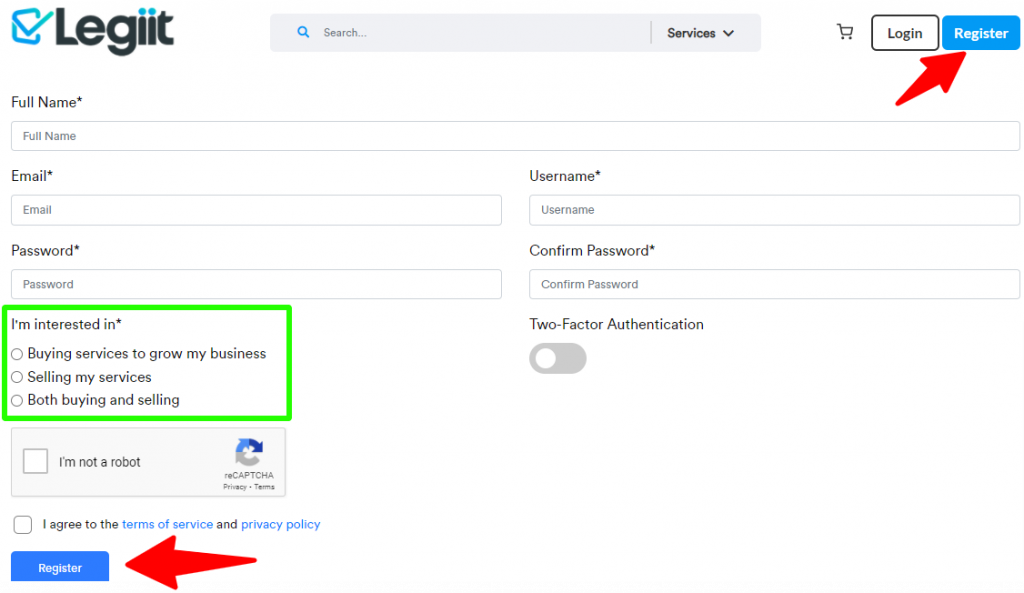1024x593 pixels.
Task: Click the Full Name input
Action: [515, 136]
